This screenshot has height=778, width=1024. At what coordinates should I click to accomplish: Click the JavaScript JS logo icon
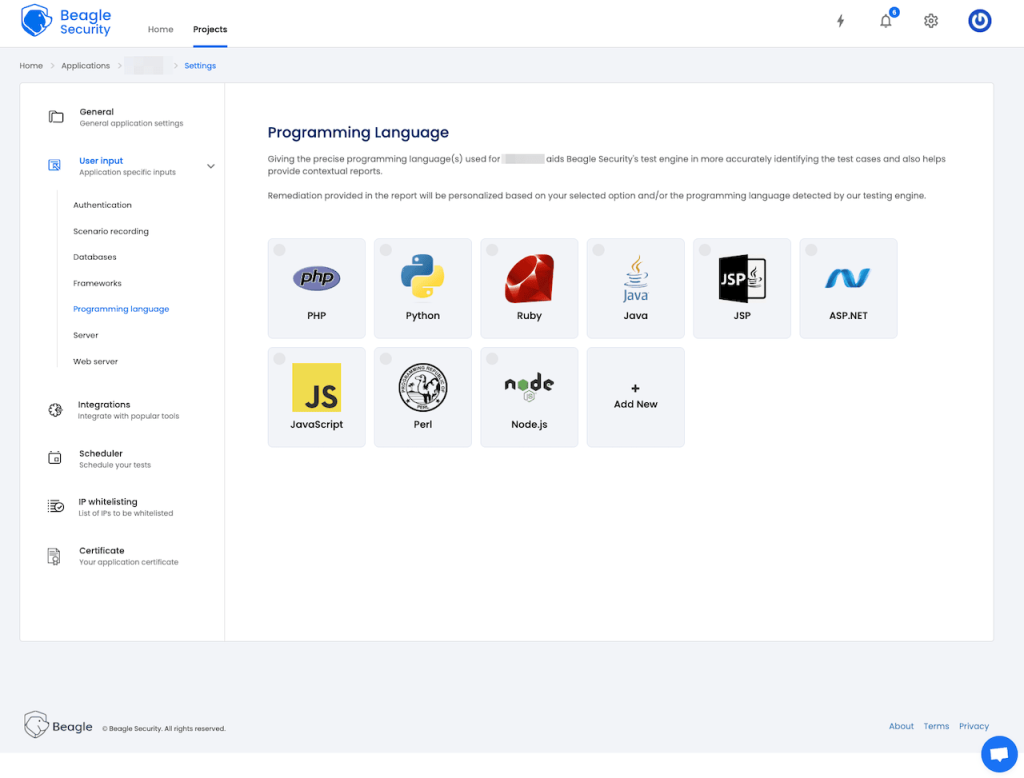click(316, 387)
